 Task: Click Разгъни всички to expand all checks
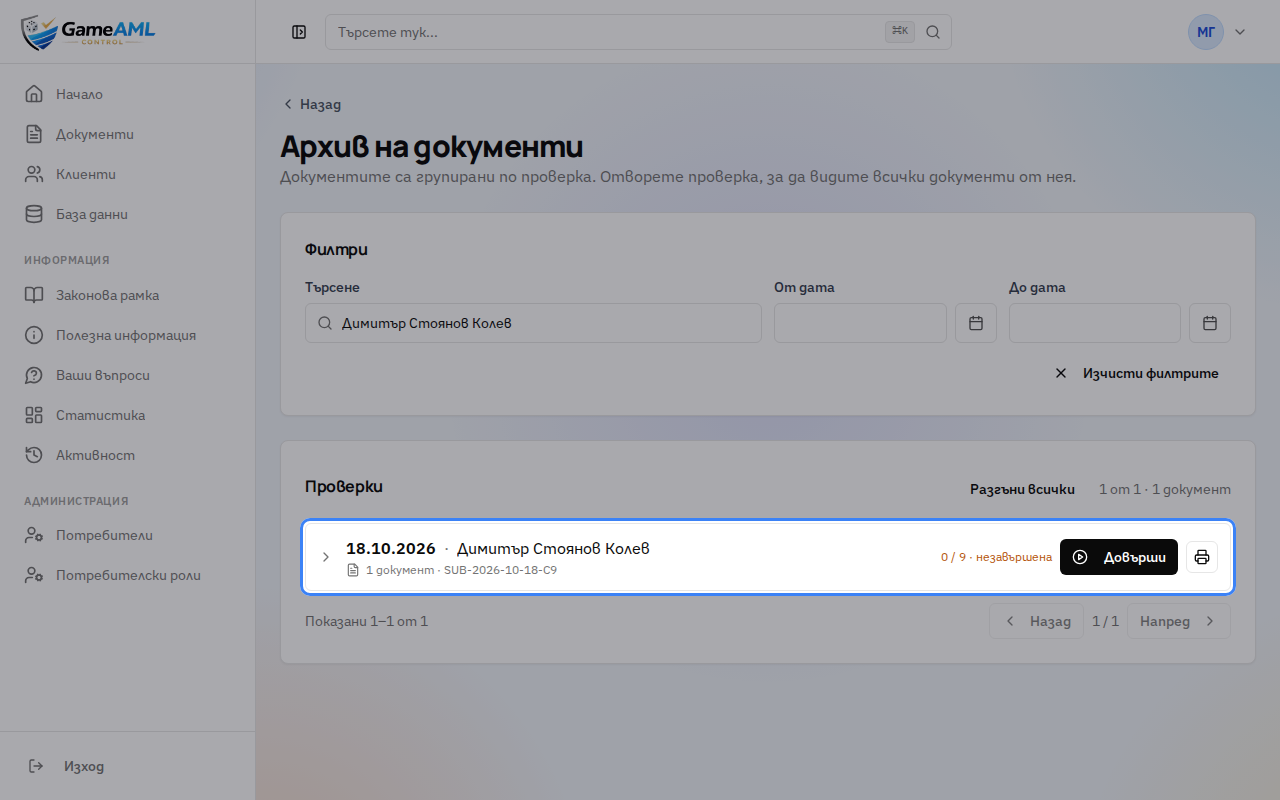coord(1022,489)
